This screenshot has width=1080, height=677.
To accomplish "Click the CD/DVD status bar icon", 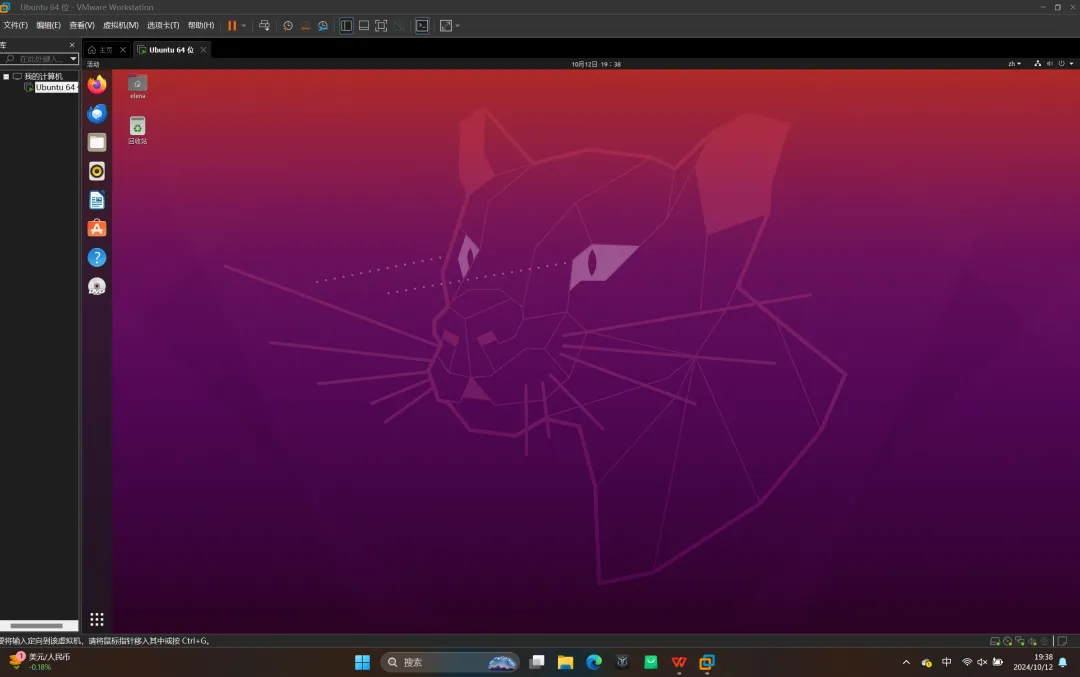I will (1008, 641).
